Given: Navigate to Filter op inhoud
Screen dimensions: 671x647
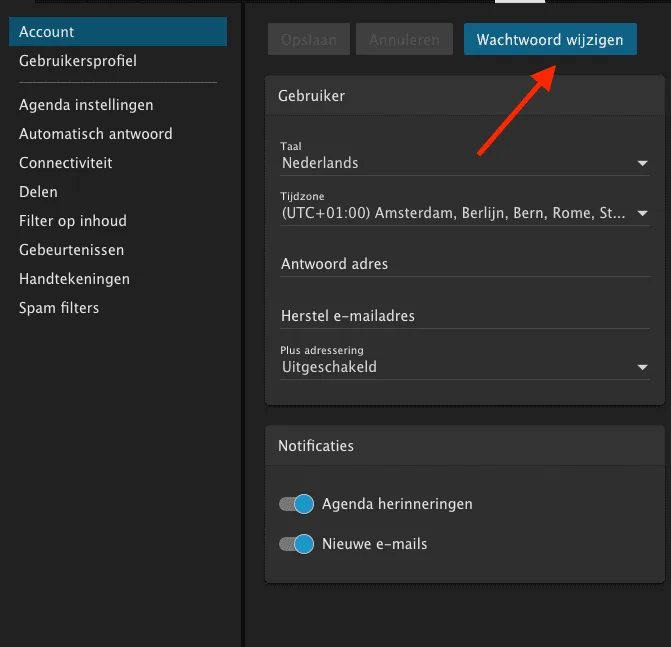Looking at the screenshot, I should coord(72,221).
